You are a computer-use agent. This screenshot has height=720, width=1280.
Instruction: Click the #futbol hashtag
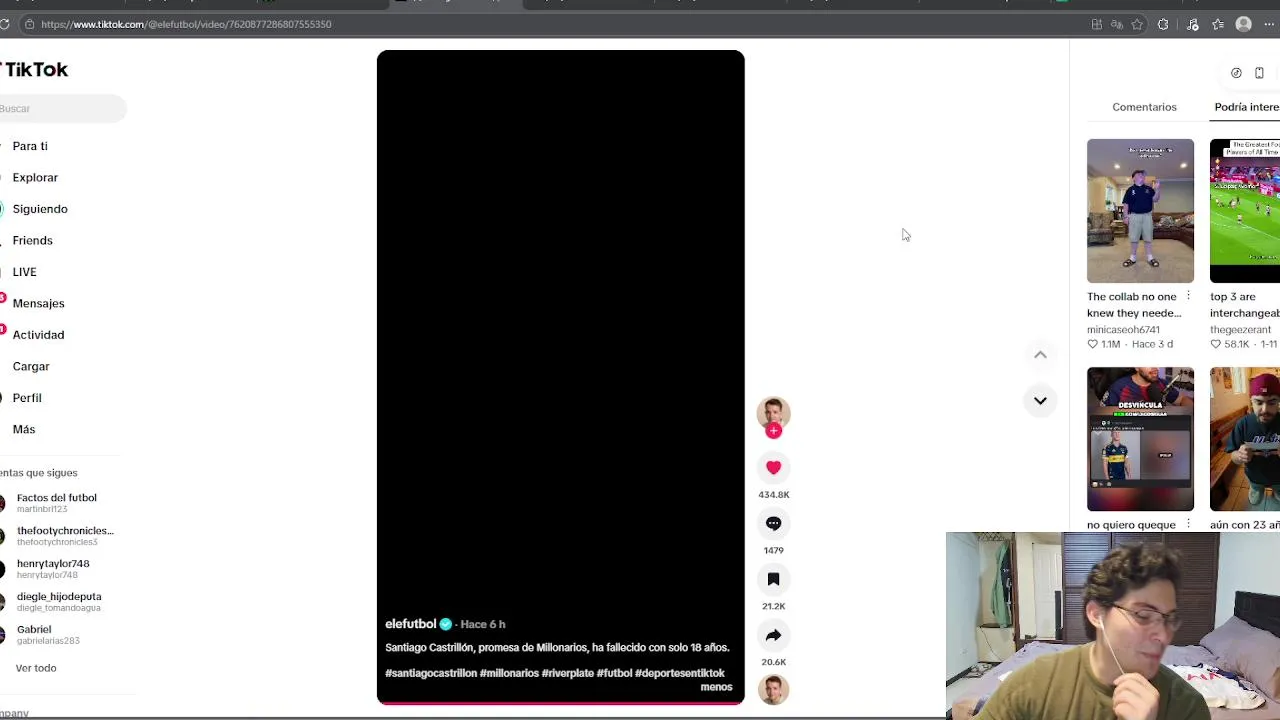point(614,673)
